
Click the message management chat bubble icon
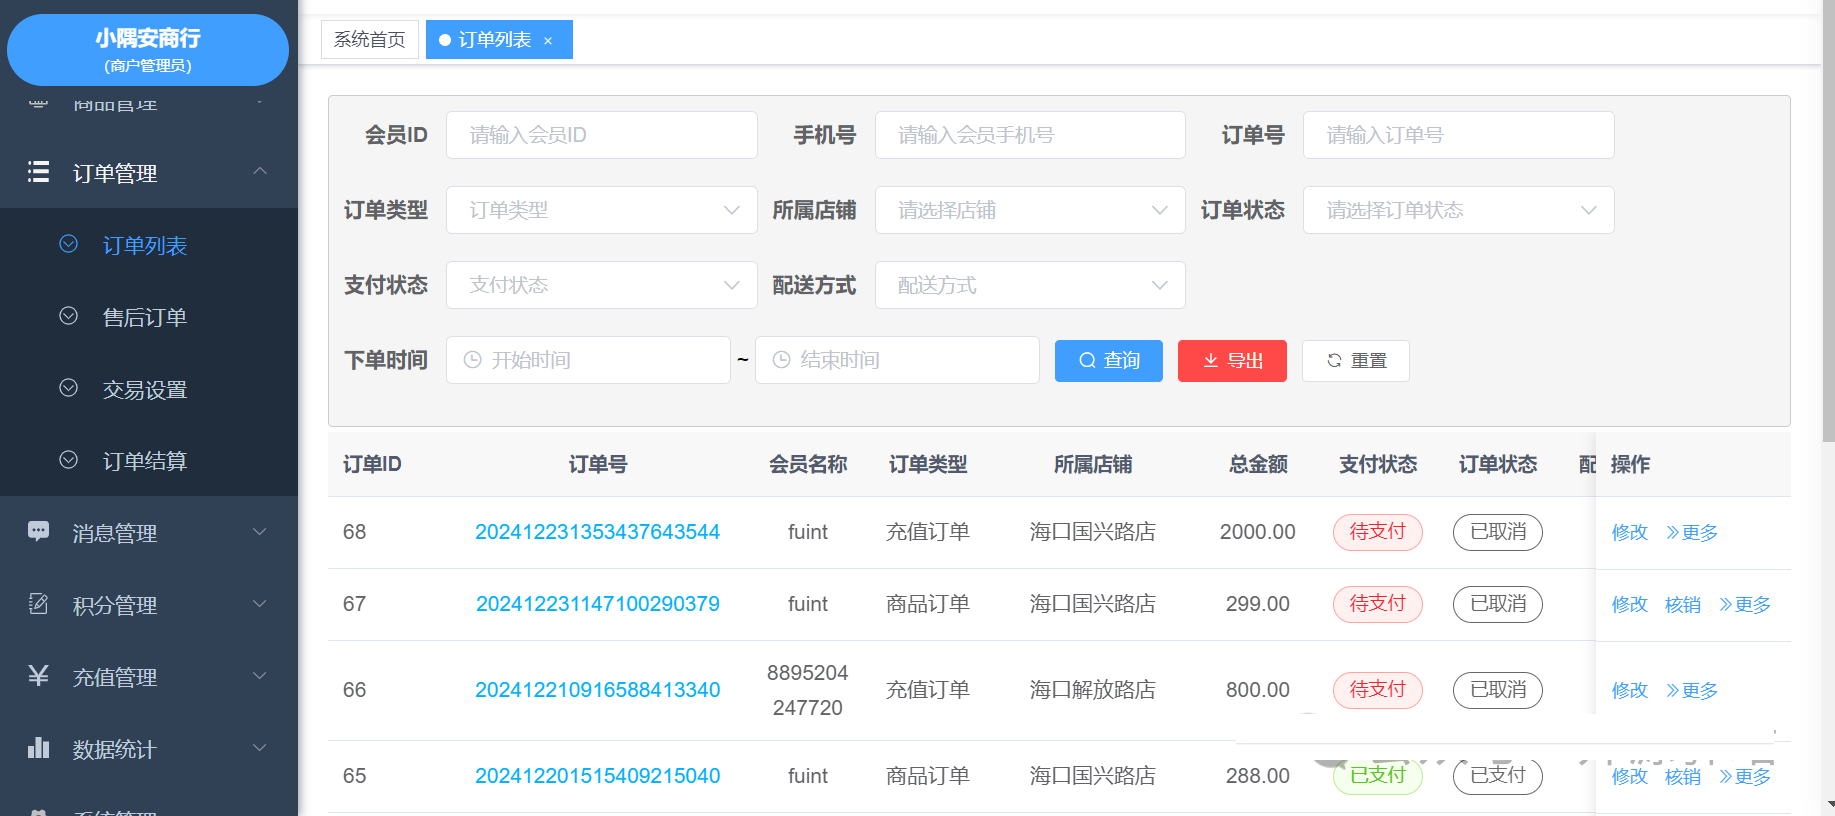click(x=38, y=531)
